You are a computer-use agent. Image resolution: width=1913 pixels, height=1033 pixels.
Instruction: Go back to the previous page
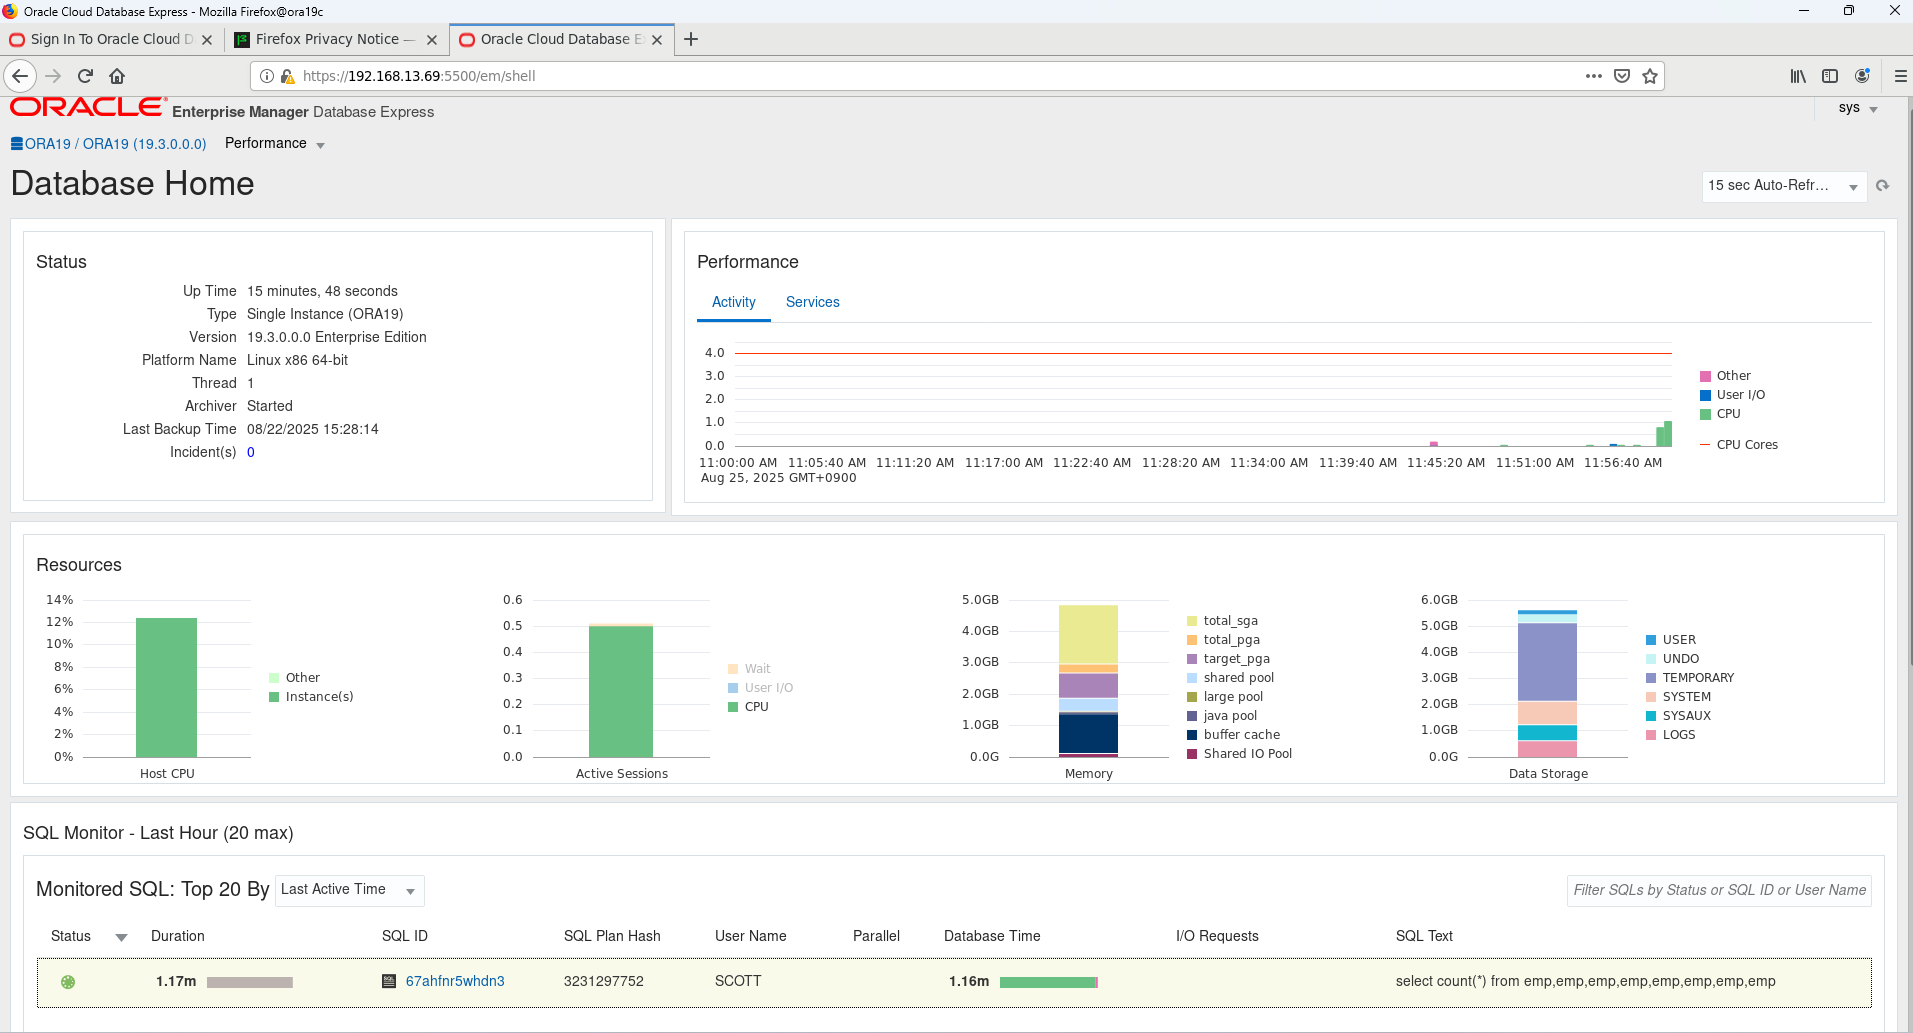click(x=20, y=76)
